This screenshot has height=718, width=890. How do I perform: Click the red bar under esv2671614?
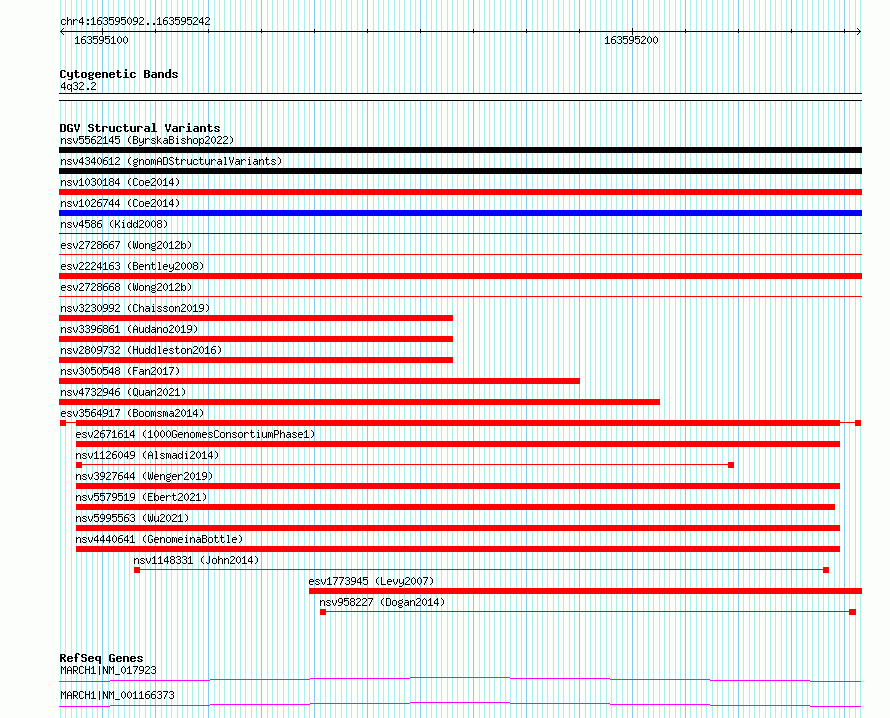[x=457, y=444]
